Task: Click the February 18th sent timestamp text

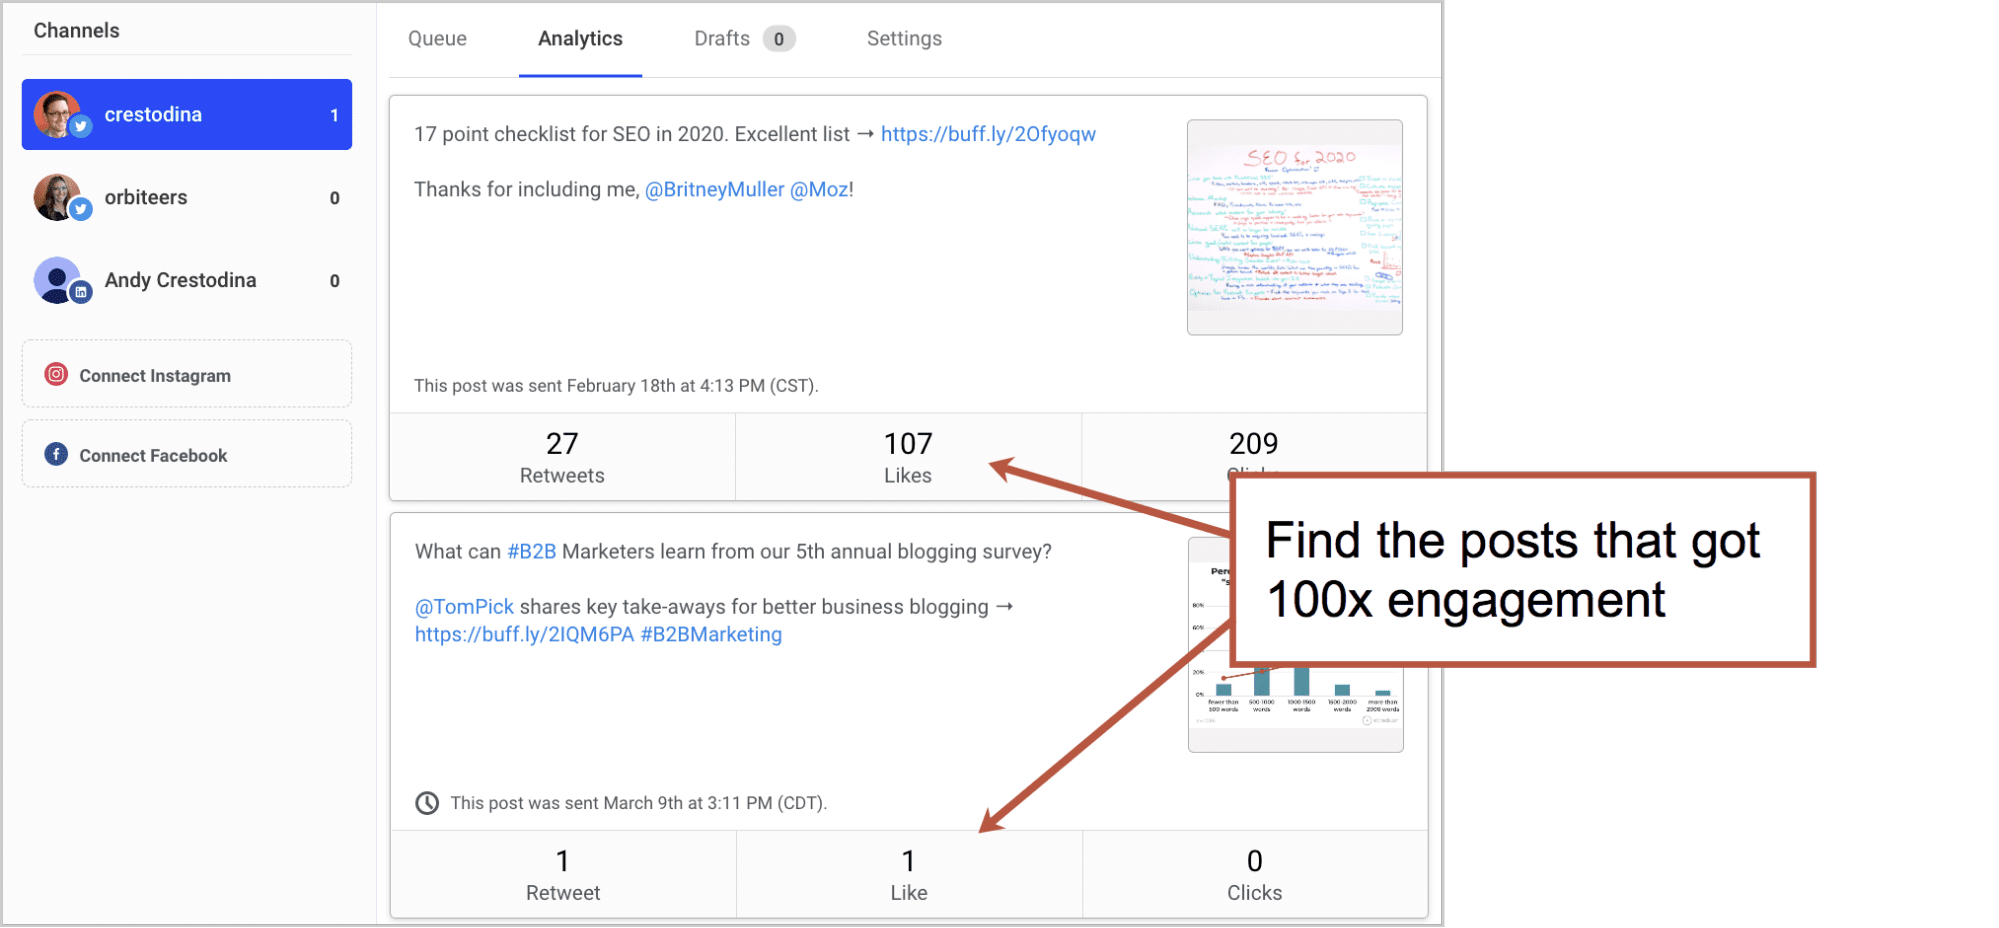Action: tap(616, 386)
